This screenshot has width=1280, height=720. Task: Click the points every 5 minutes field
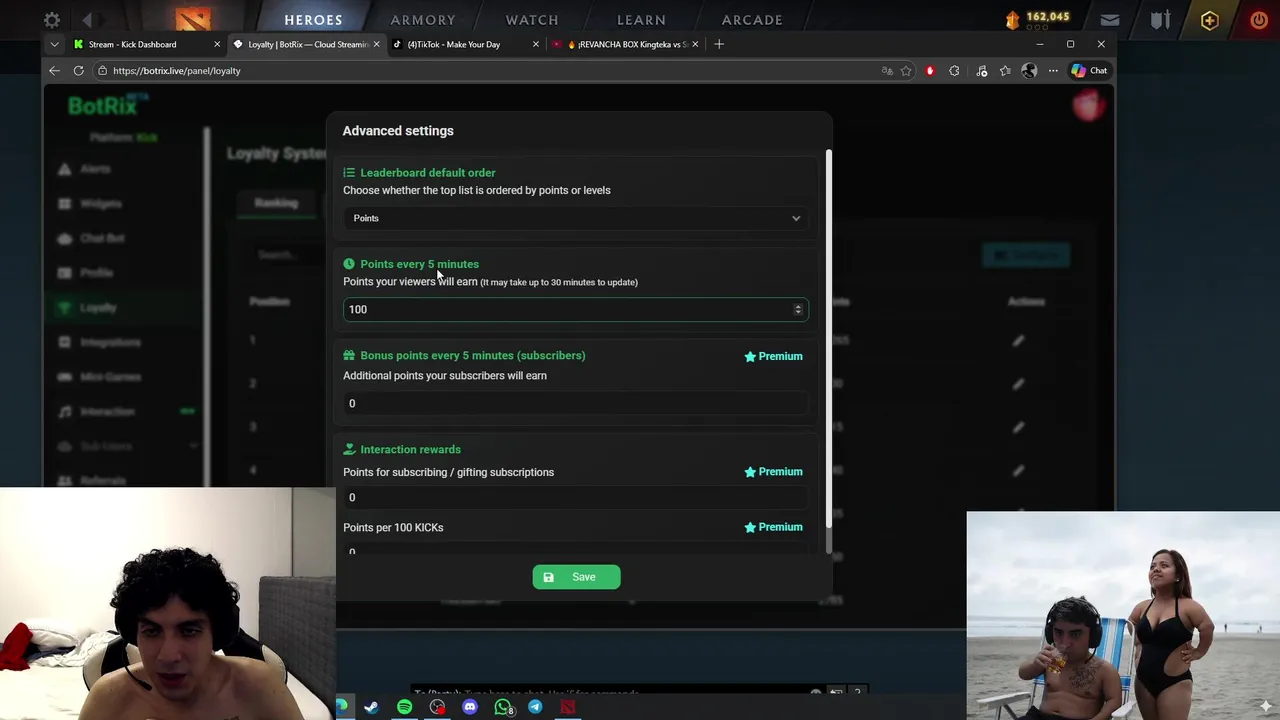pos(576,309)
